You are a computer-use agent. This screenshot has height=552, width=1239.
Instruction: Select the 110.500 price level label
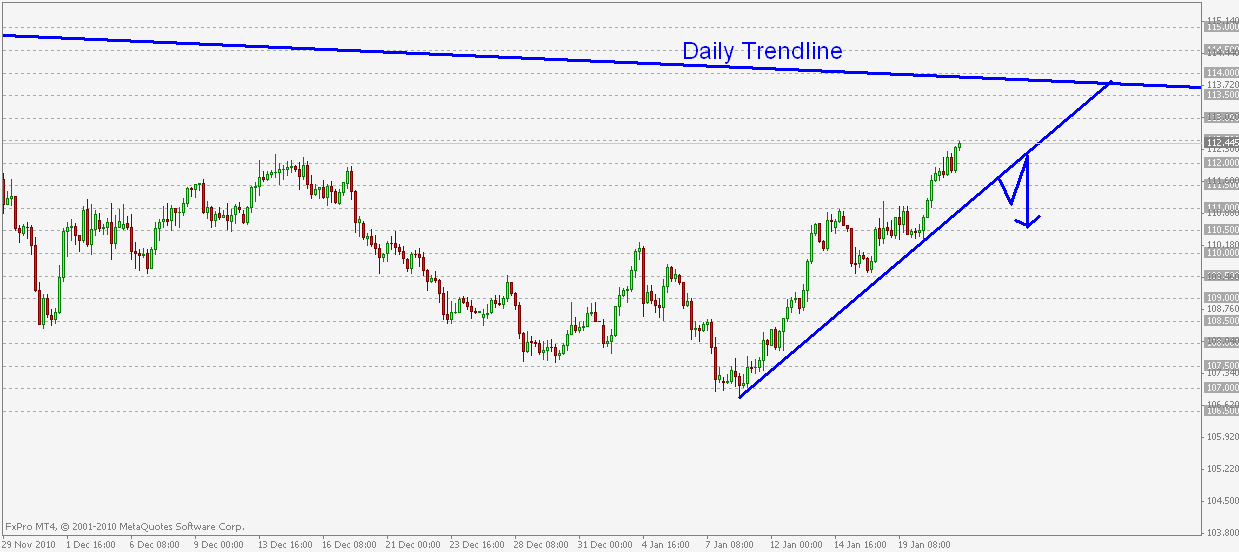point(1219,230)
